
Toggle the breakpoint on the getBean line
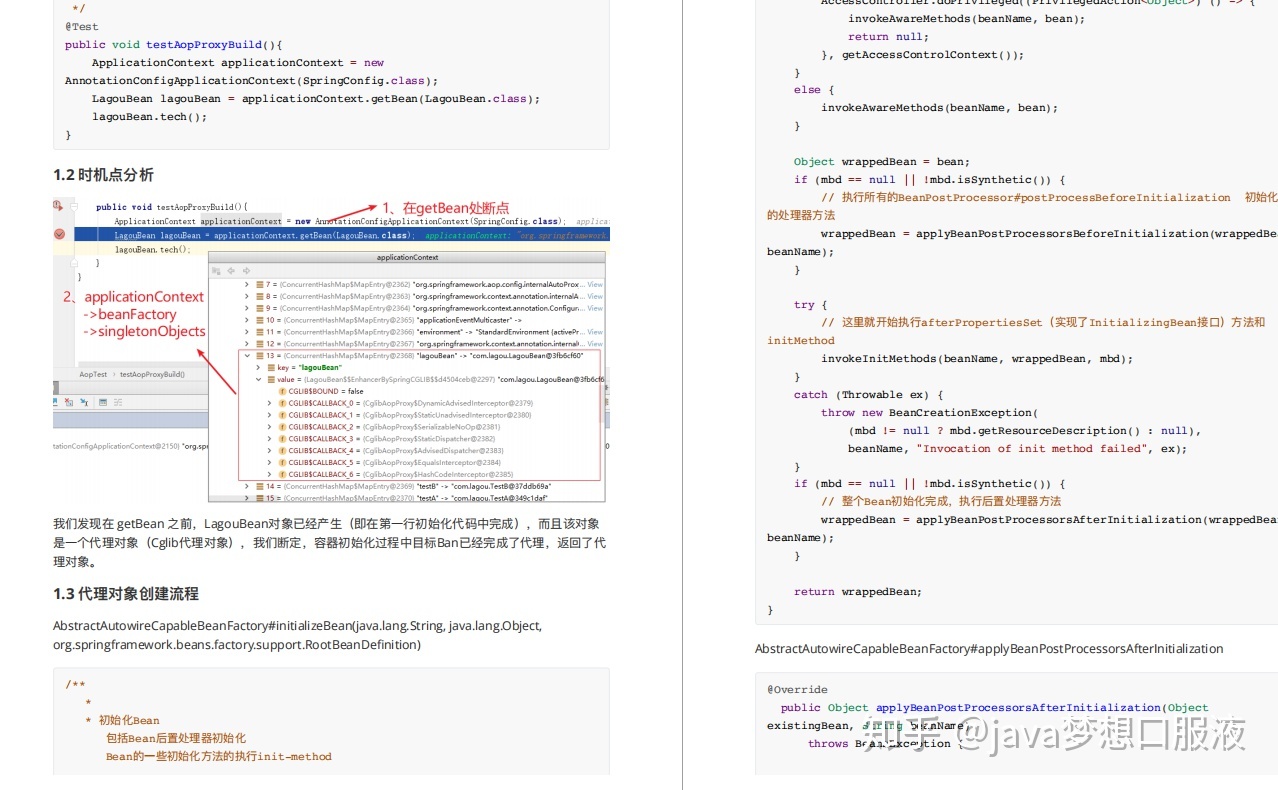point(59,234)
